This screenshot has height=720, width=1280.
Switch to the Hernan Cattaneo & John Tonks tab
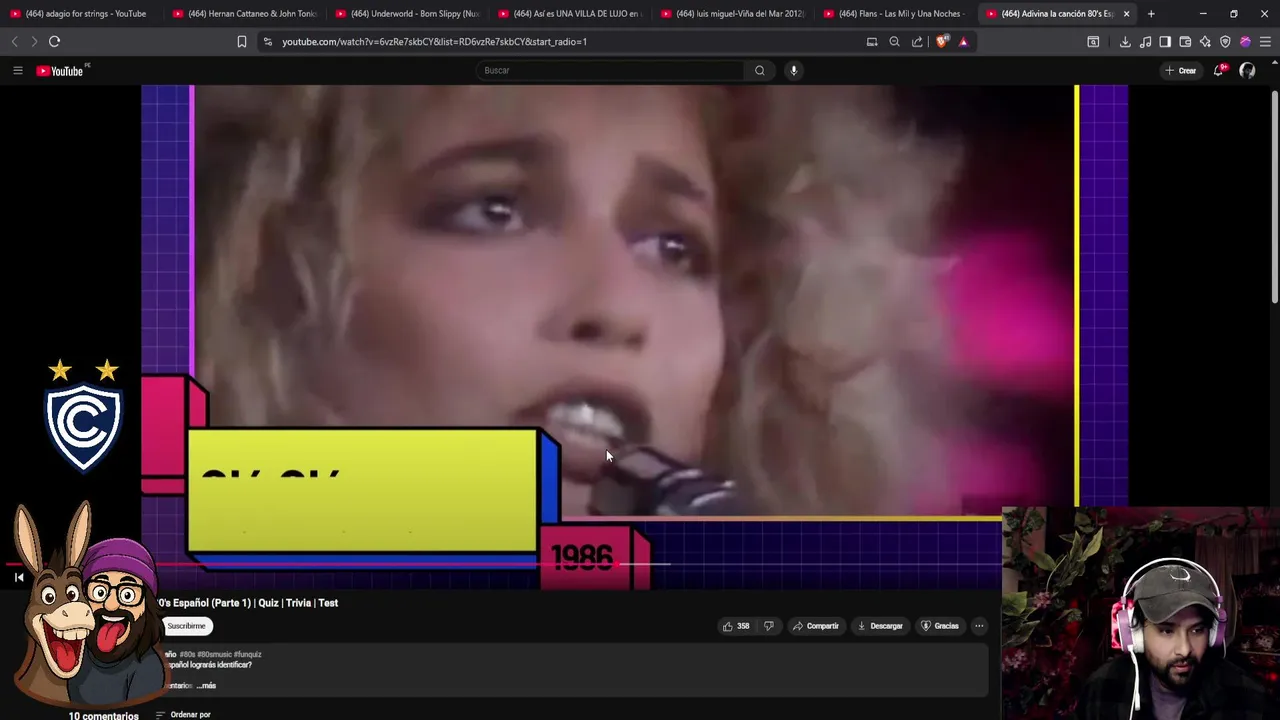(x=244, y=14)
